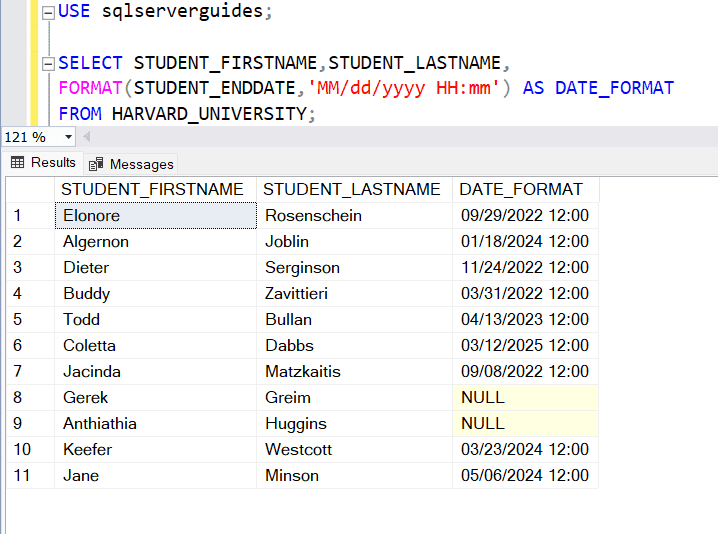718x534 pixels.
Task: Select the STUDENT_FIRSTNAME column header
Action: (155, 190)
